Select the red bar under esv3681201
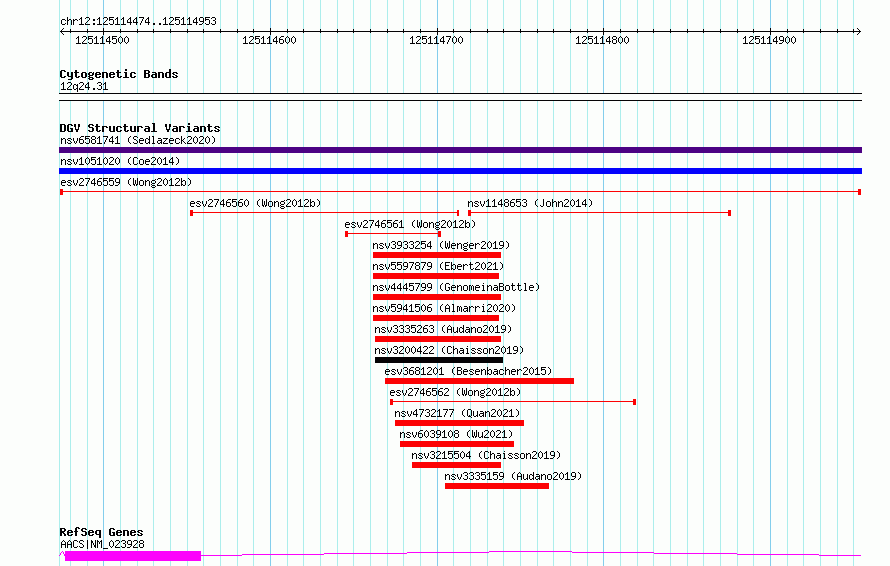890x566 pixels. point(479,381)
